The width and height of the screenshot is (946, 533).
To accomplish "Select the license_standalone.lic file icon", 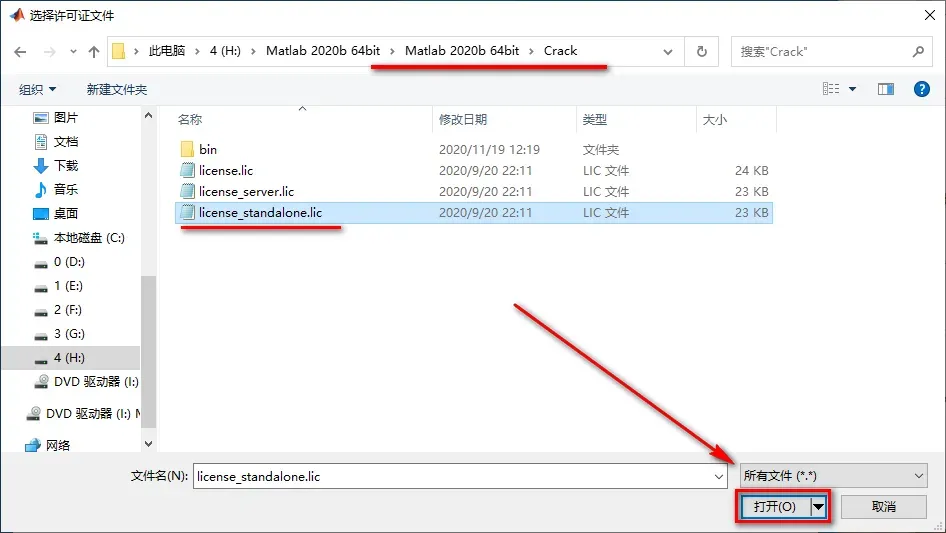I will 188,212.
